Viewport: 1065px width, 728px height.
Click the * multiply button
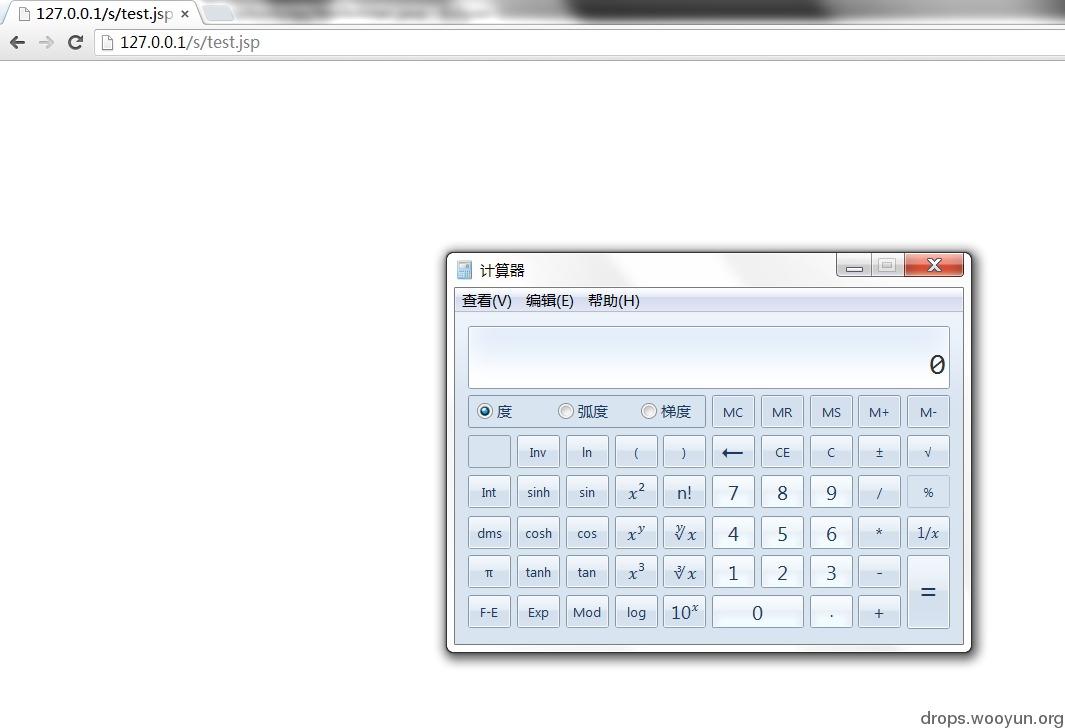[879, 533]
